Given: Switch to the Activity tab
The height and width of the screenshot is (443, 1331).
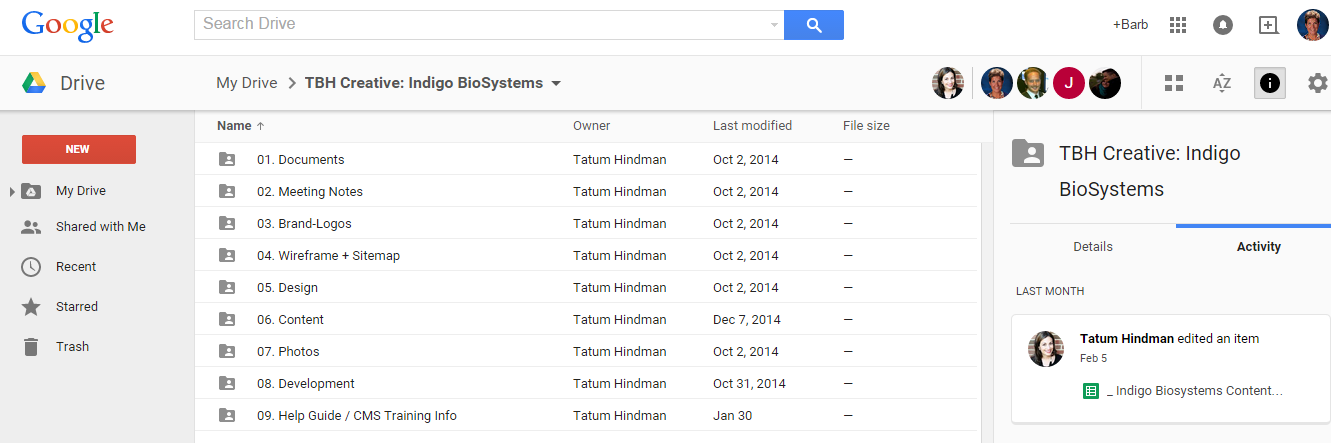Looking at the screenshot, I should point(1258,246).
